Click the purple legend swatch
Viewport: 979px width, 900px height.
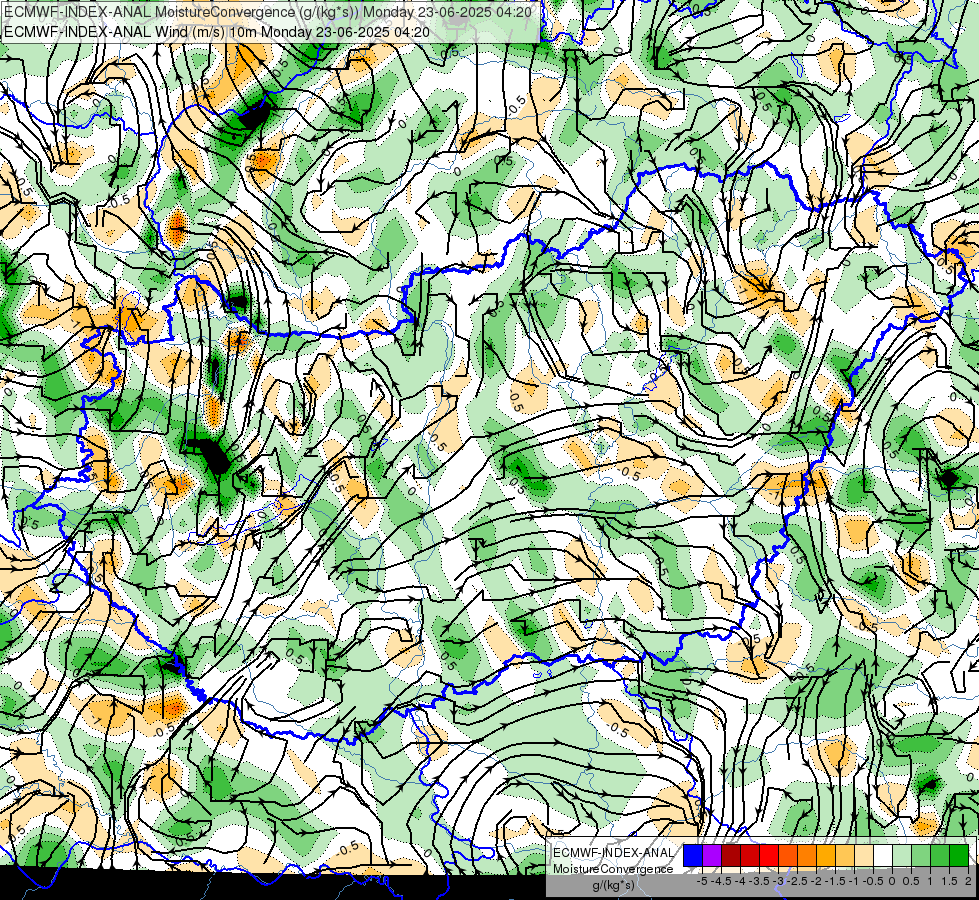pos(712,856)
